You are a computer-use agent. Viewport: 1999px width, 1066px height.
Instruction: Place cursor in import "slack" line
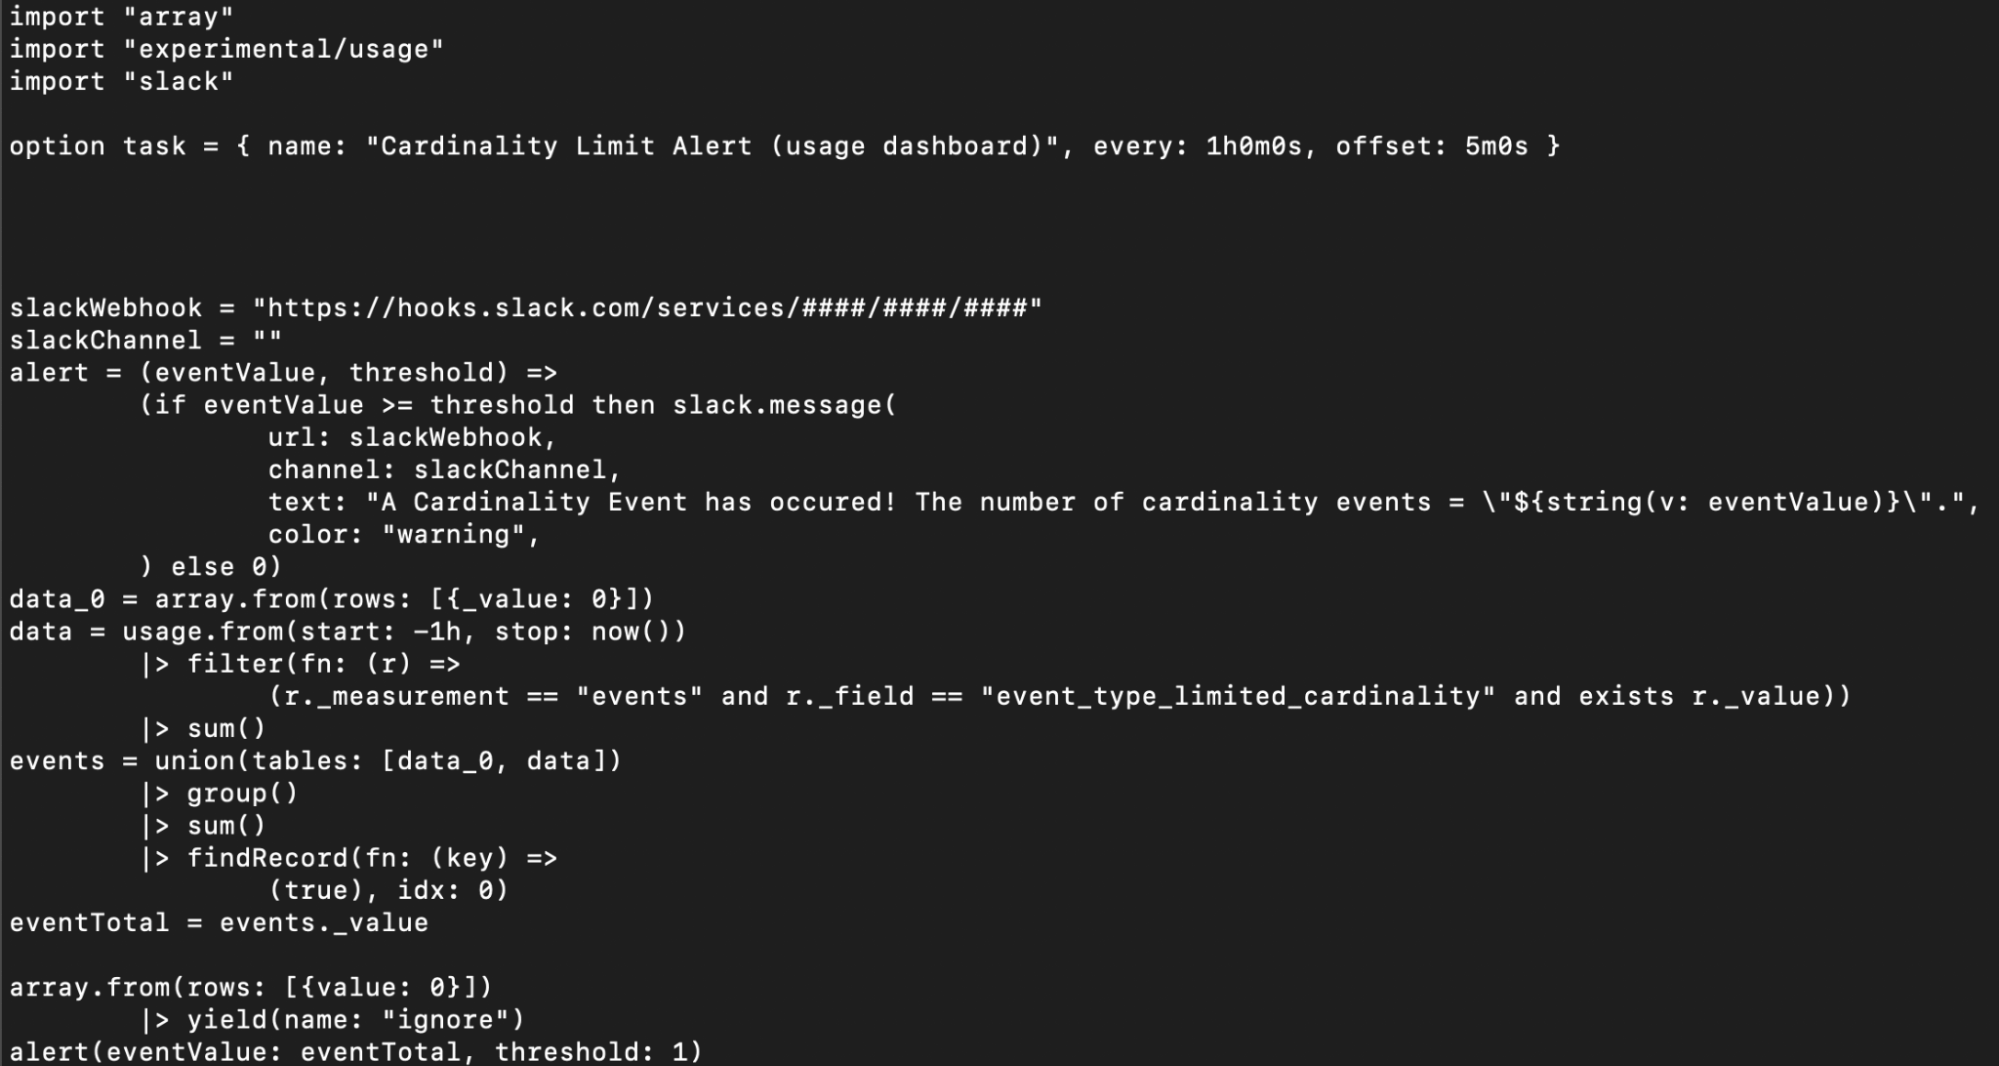click(121, 82)
